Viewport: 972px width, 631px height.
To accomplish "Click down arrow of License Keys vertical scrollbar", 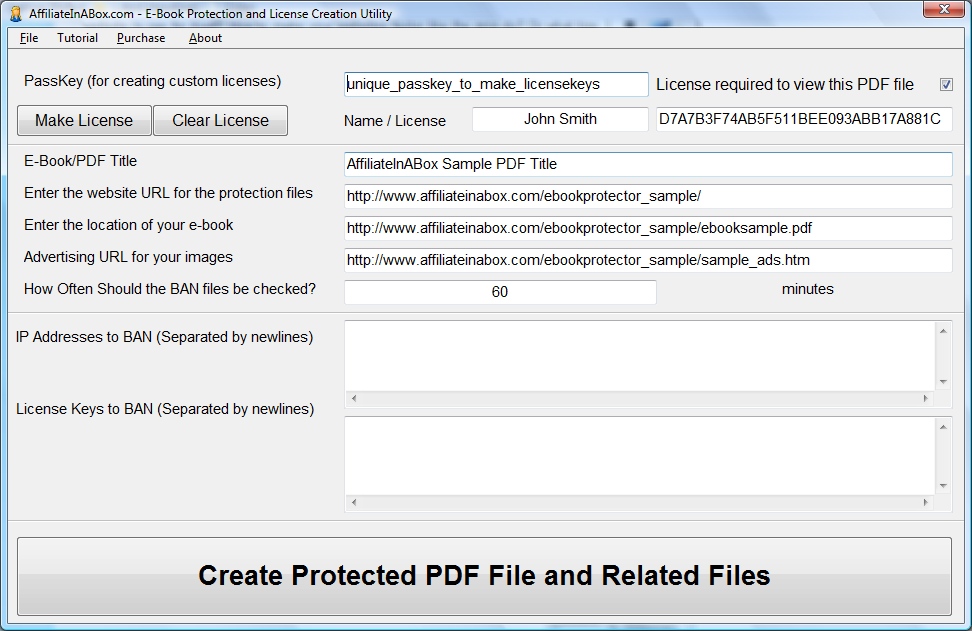I will coord(943,486).
